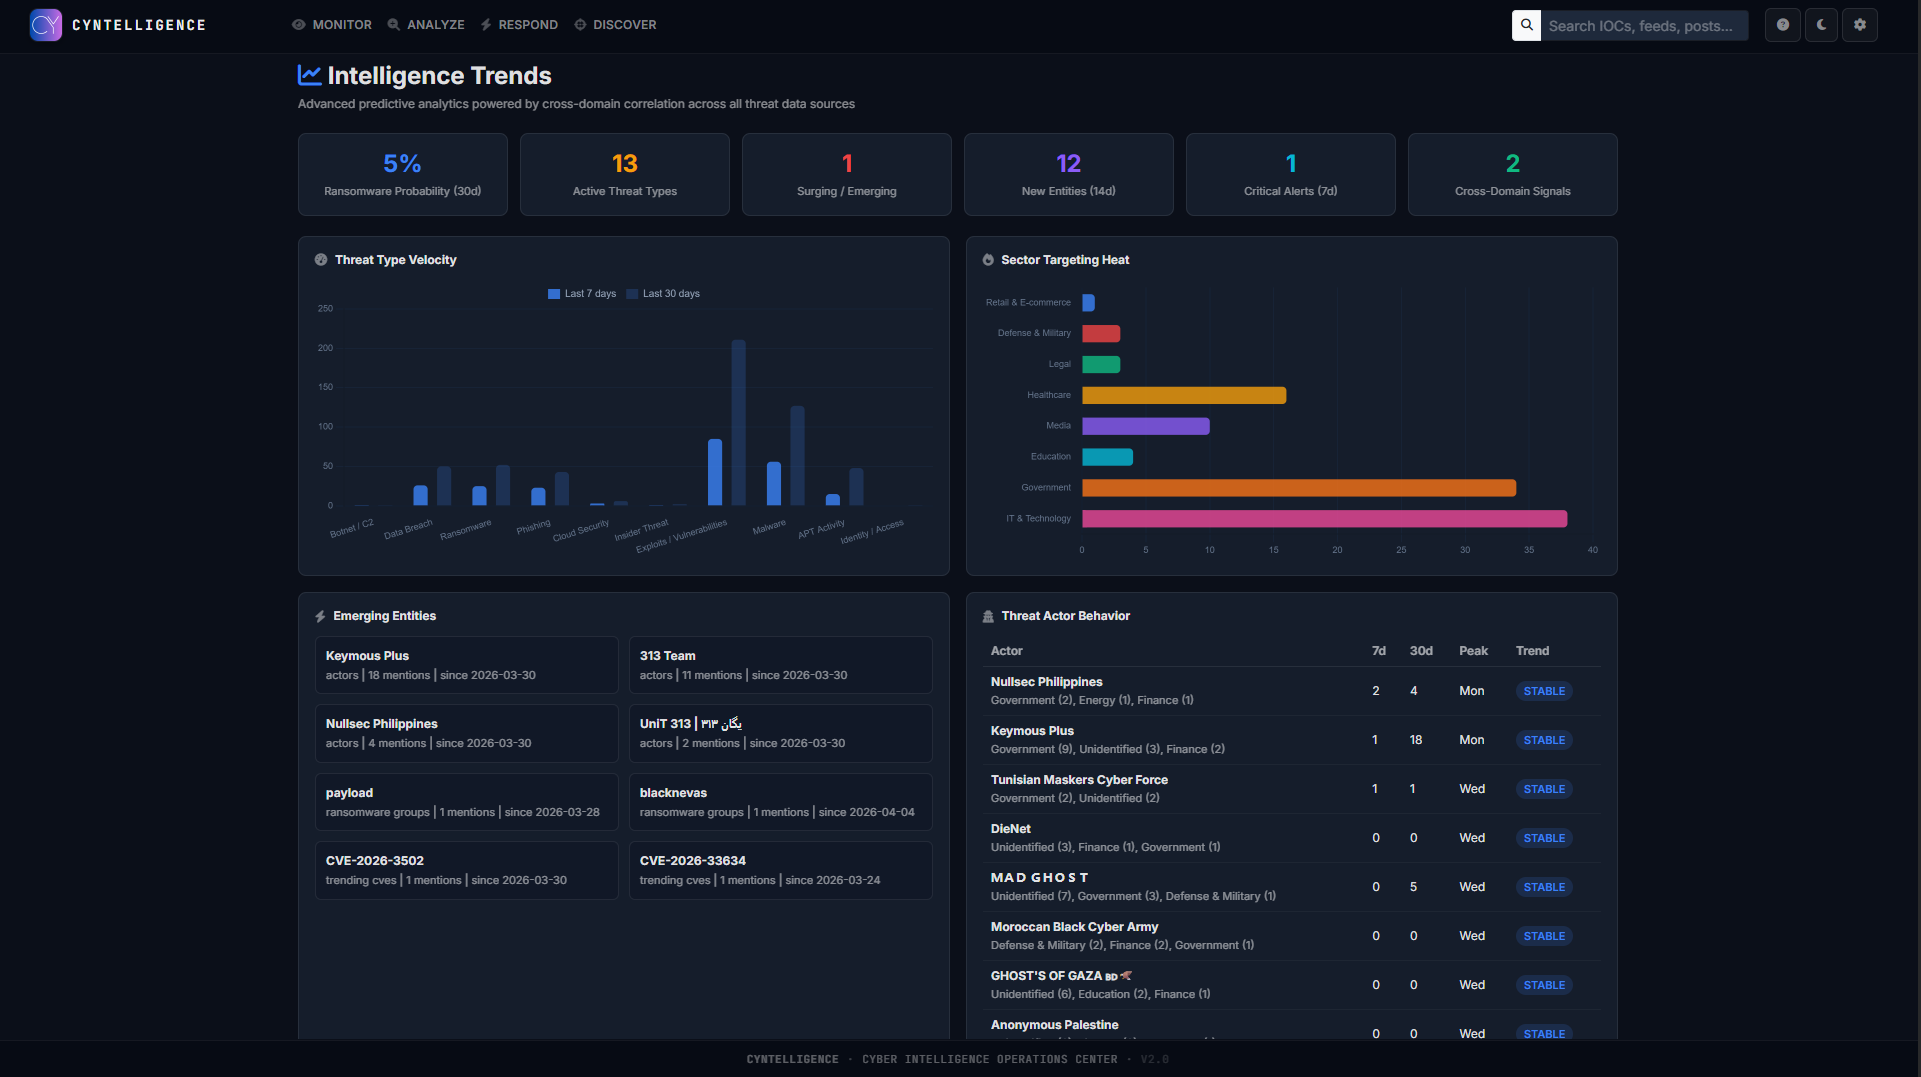Open the Keymous Plus emerging entity card
Screen dimensions: 1921x1077
click(x=467, y=665)
